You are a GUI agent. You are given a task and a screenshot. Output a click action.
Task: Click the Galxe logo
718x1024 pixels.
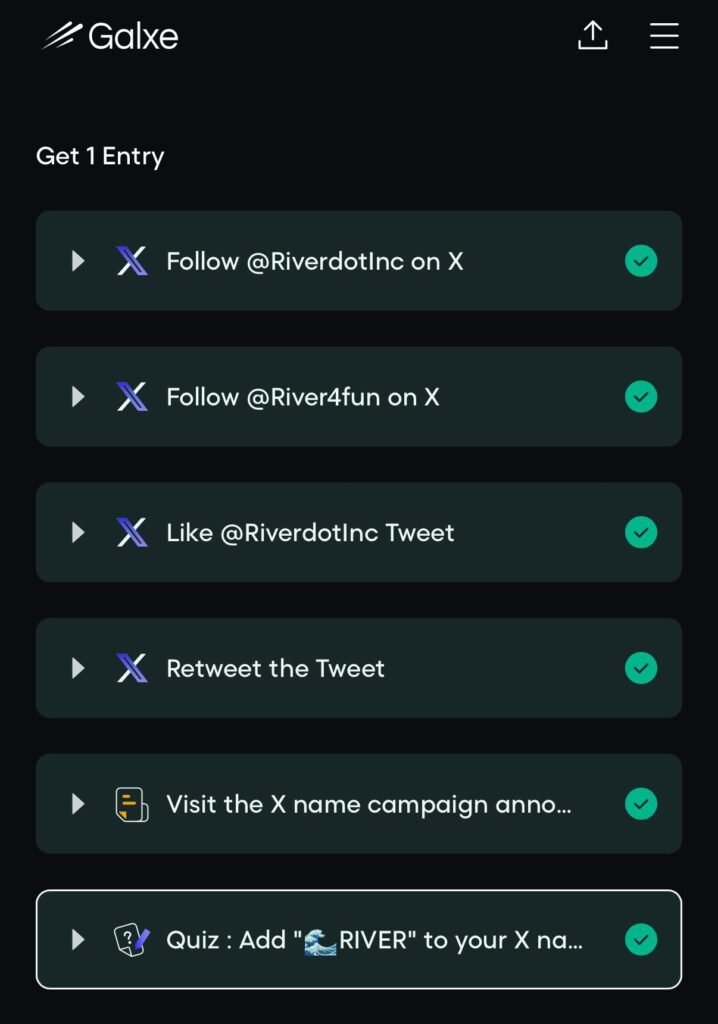click(x=110, y=37)
